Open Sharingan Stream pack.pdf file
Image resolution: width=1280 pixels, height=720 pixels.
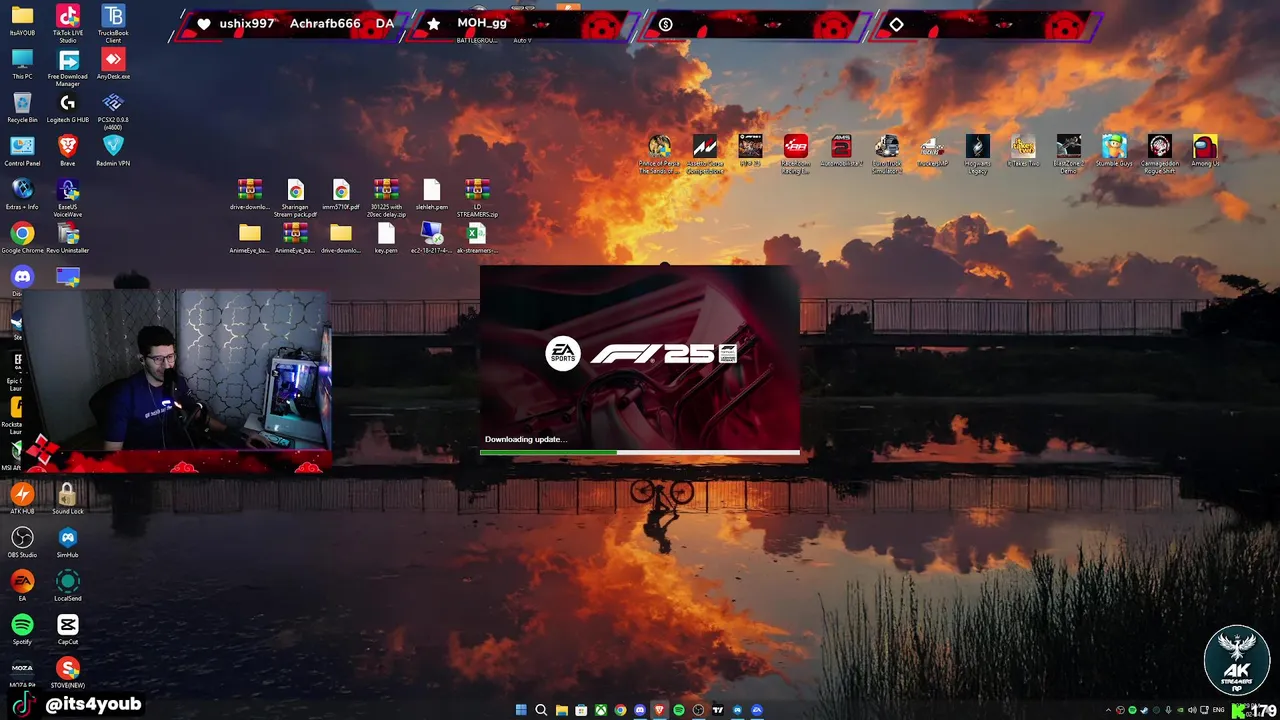(x=295, y=196)
